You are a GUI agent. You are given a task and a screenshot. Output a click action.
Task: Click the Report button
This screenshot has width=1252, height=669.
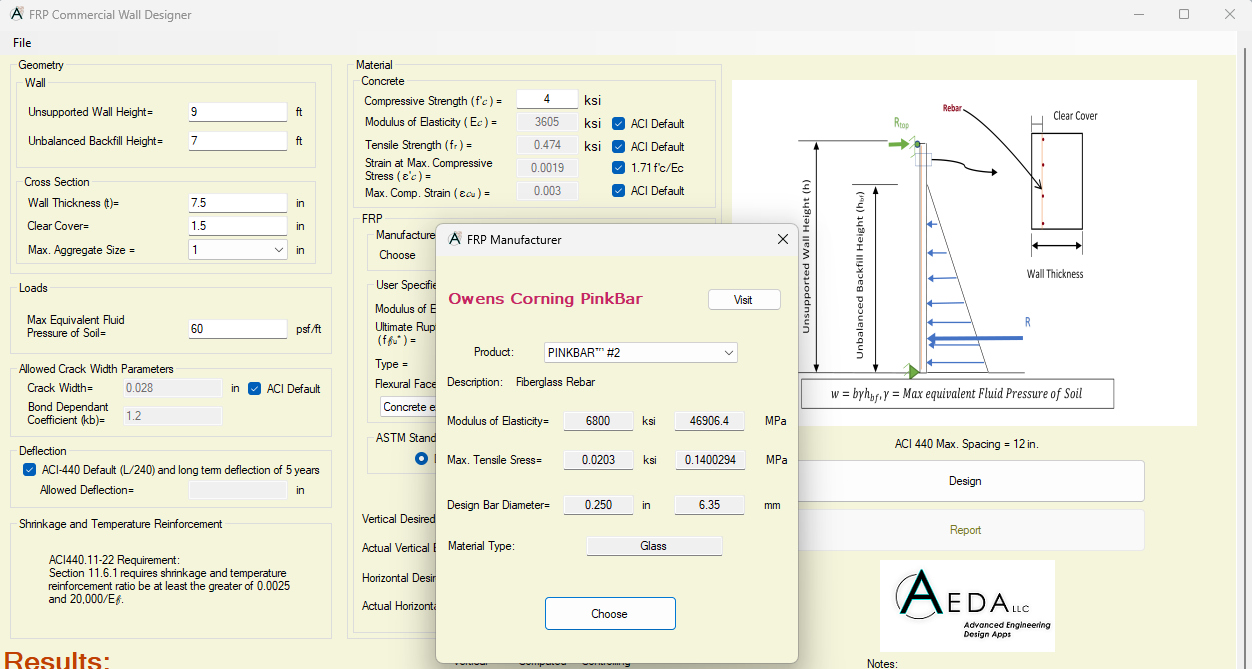965,530
